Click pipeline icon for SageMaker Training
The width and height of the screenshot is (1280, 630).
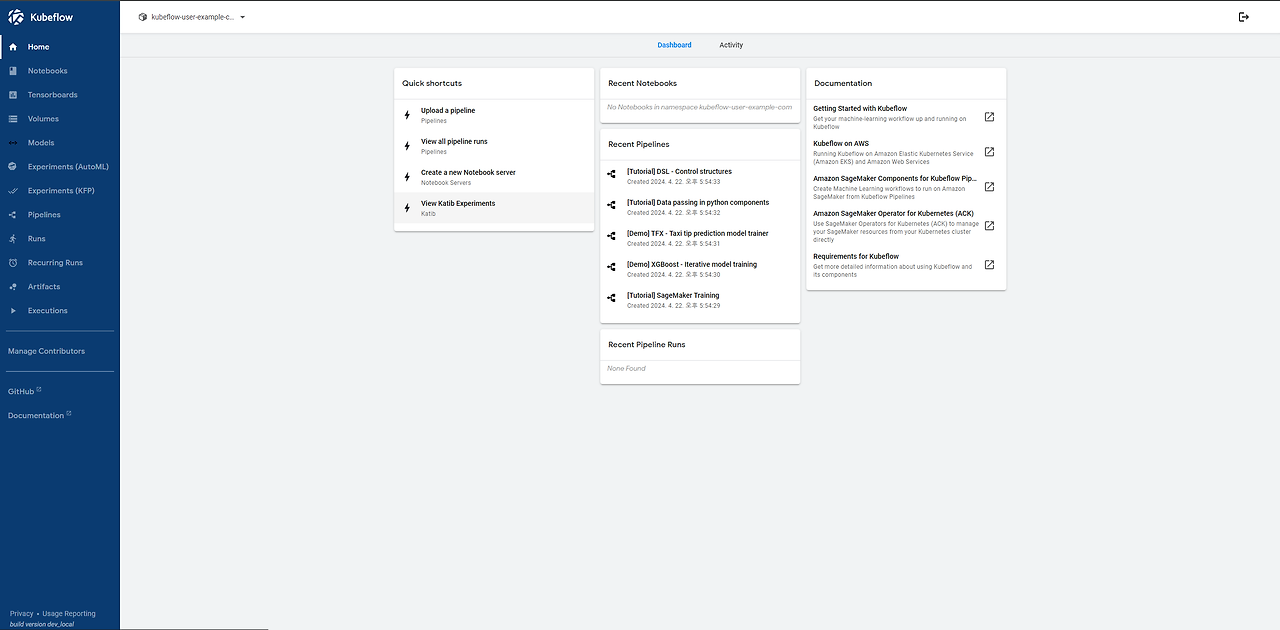[x=612, y=297]
